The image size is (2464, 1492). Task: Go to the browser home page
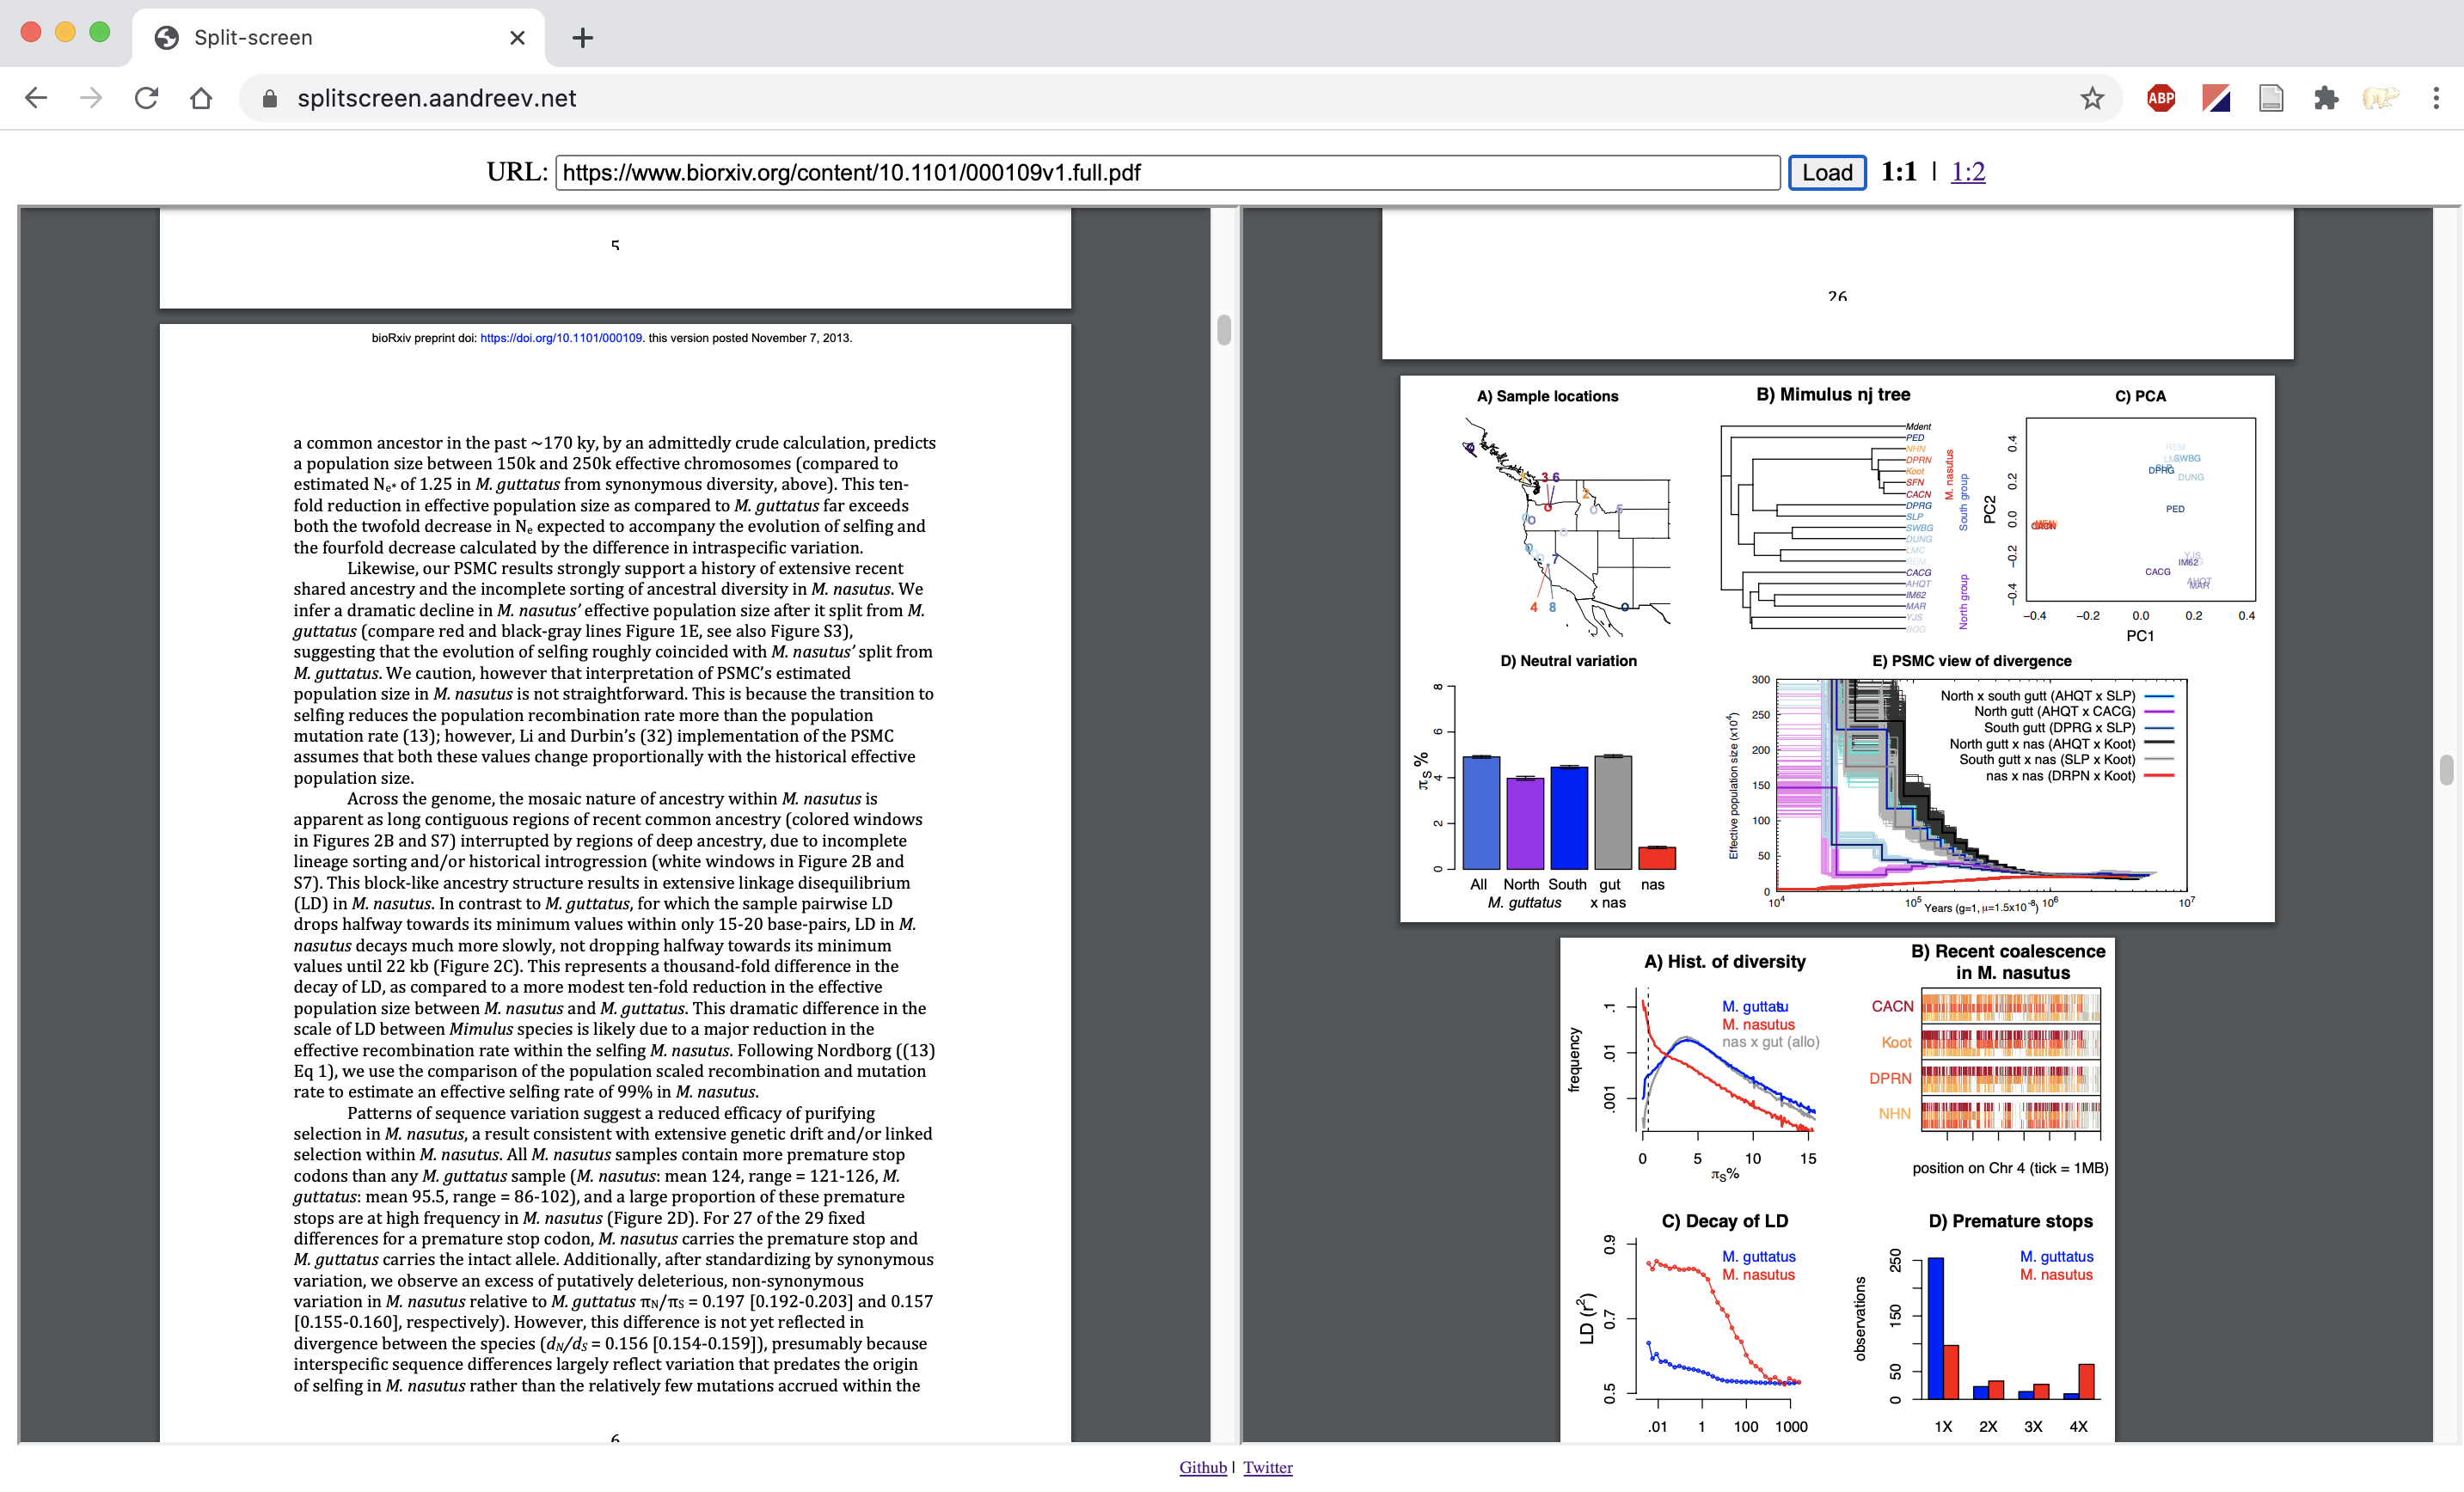(201, 98)
